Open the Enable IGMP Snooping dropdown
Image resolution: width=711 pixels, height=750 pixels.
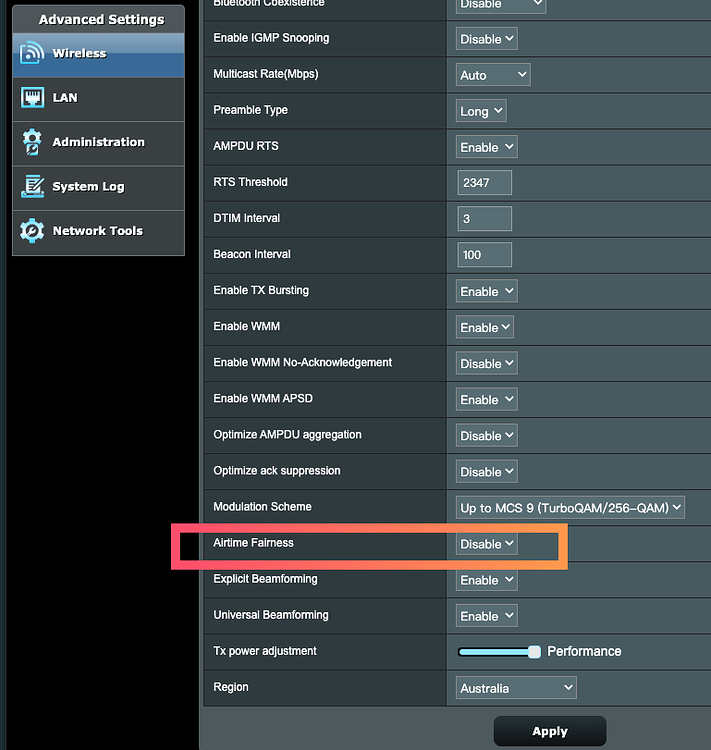487,39
